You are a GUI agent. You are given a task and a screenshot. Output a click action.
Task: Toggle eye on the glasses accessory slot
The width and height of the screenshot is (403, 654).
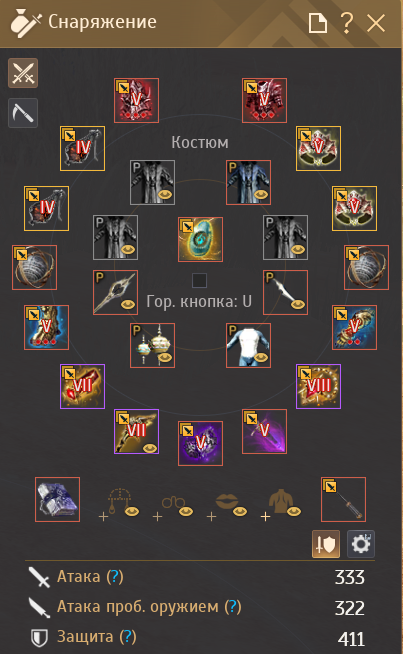tap(186, 511)
